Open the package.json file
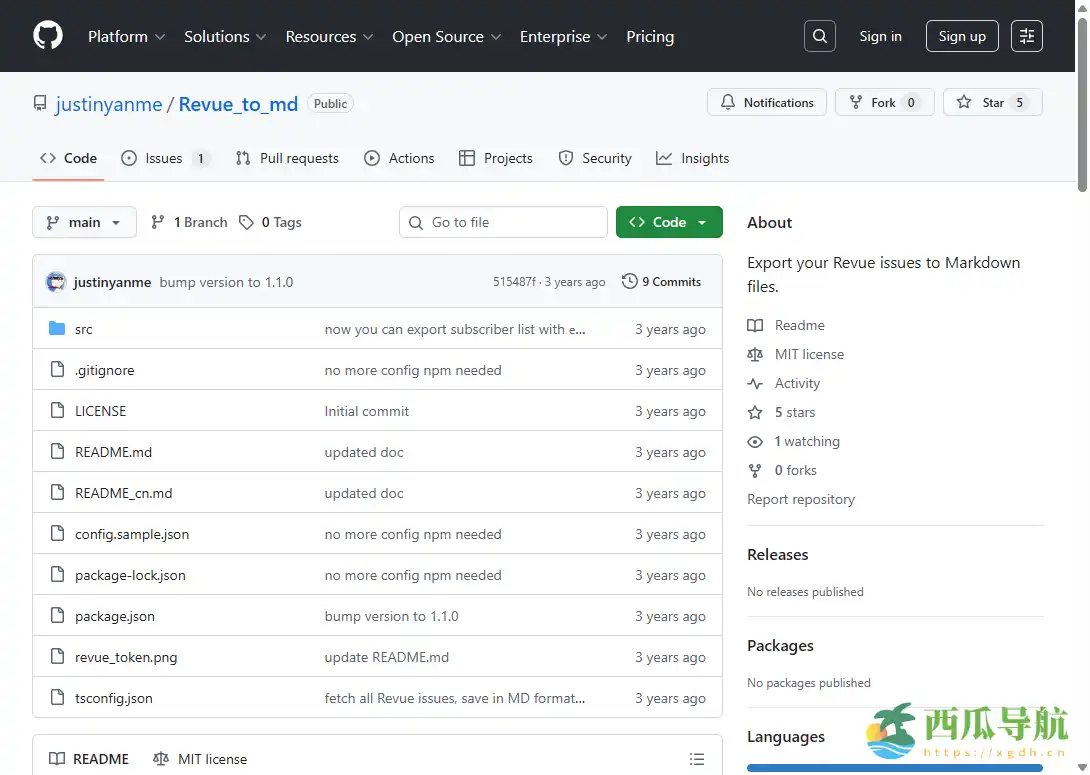Screen dimensions: 1090x775 coord(115,616)
